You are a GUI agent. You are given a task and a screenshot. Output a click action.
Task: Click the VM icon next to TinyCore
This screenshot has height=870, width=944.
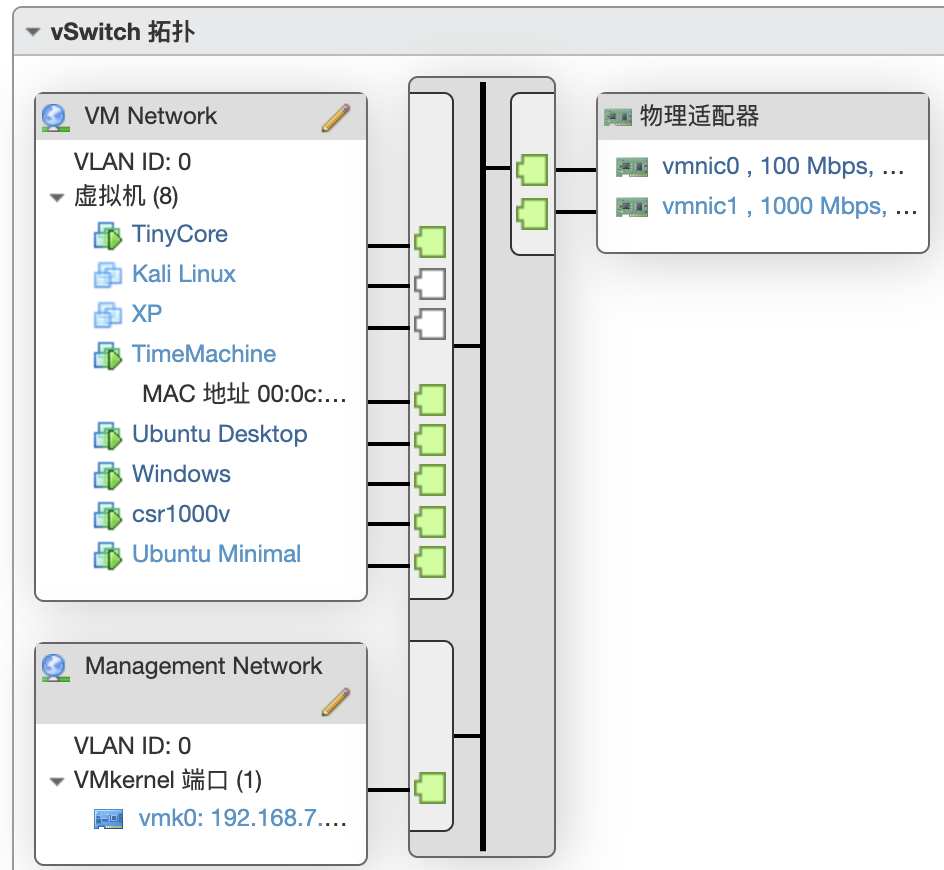click(110, 234)
